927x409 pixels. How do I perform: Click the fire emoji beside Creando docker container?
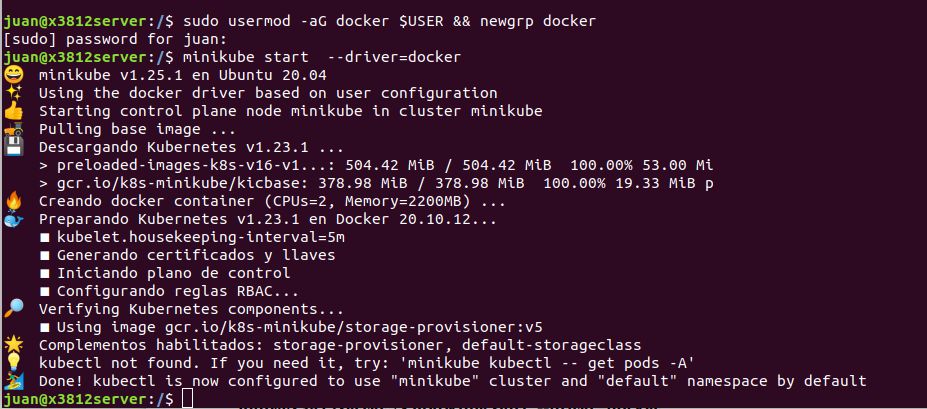tap(14, 201)
